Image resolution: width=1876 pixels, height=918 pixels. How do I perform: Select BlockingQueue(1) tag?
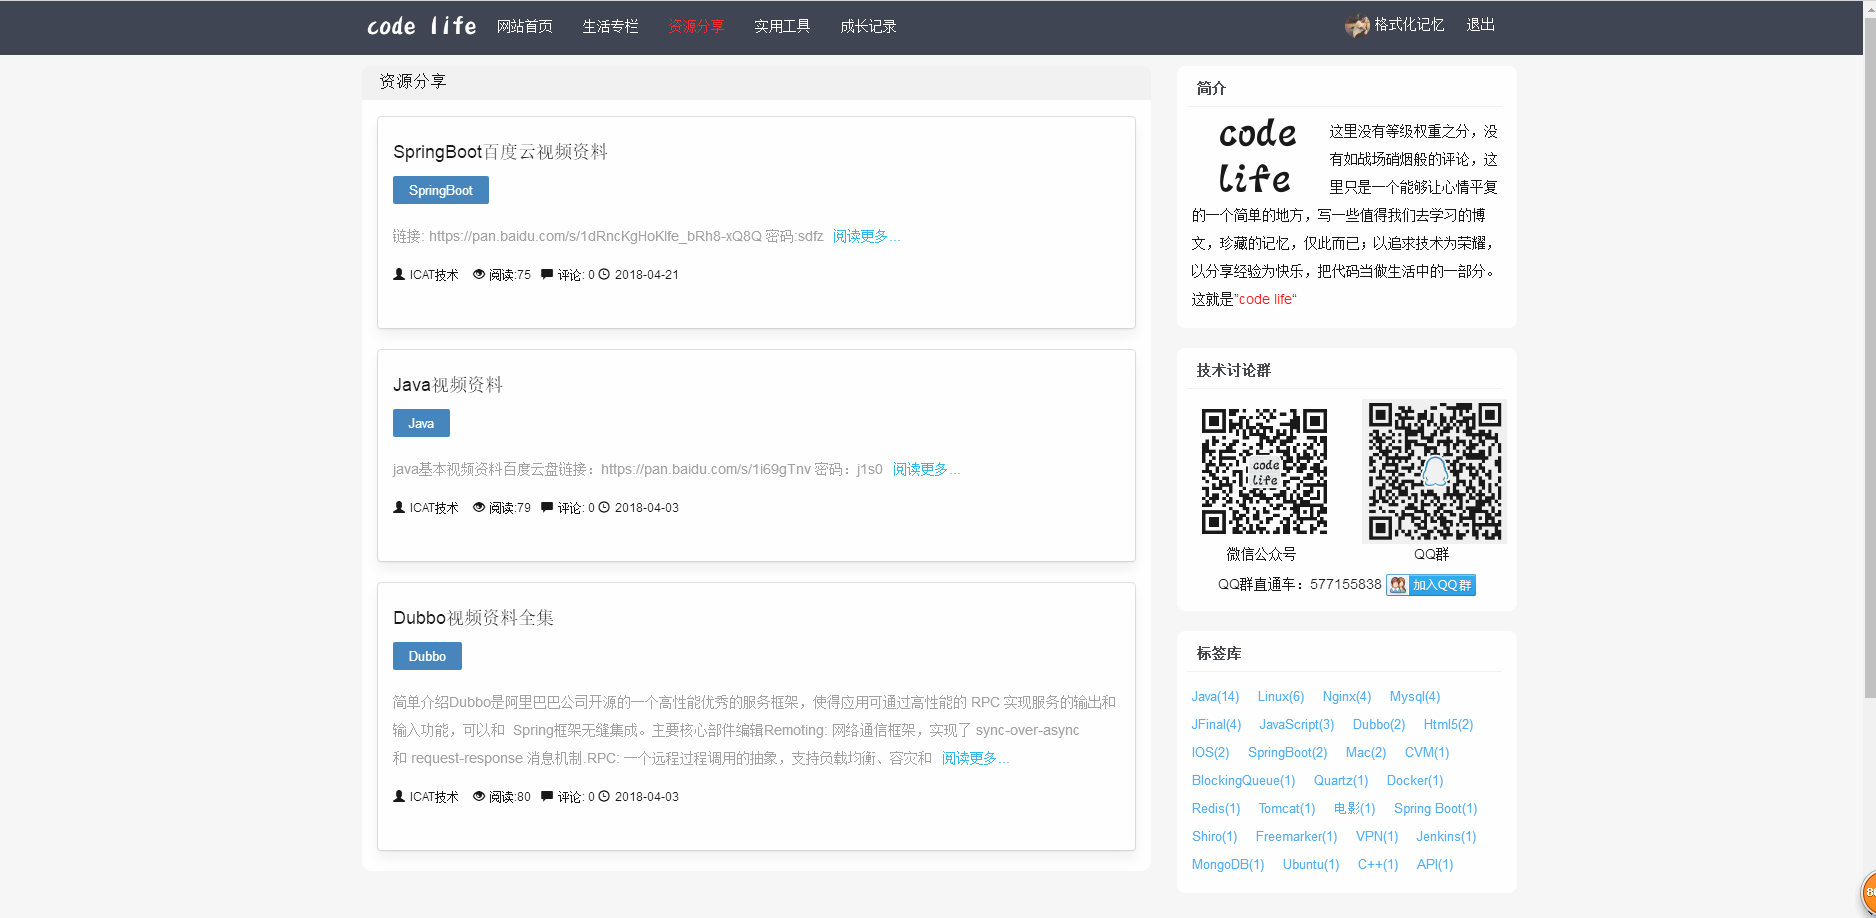click(1243, 780)
